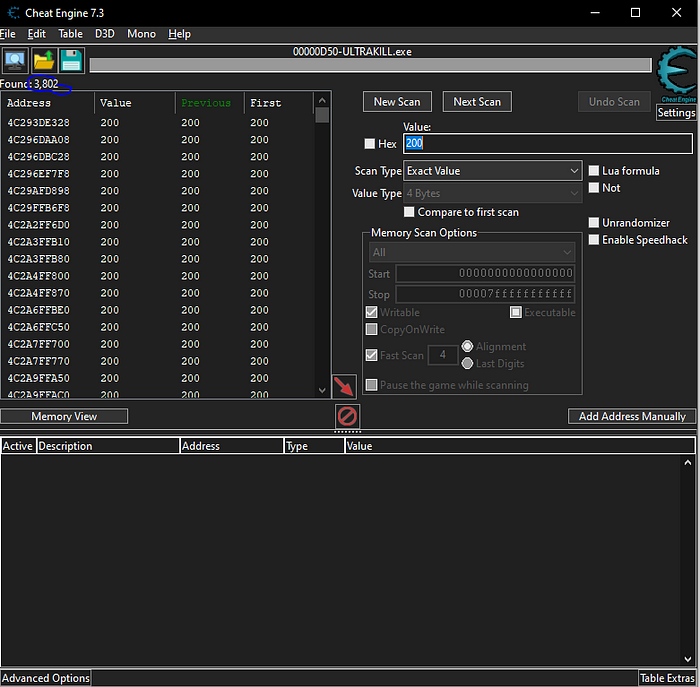Open the Mono menu
The width and height of the screenshot is (700, 687).
tap(142, 34)
